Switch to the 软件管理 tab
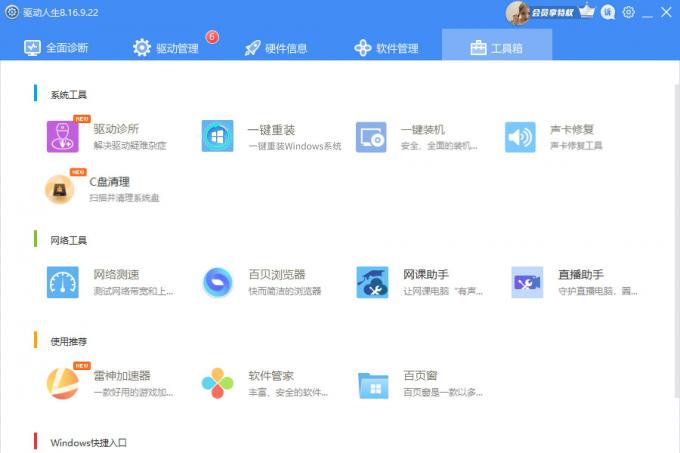Screen dimensions: 680x453 point(386,48)
